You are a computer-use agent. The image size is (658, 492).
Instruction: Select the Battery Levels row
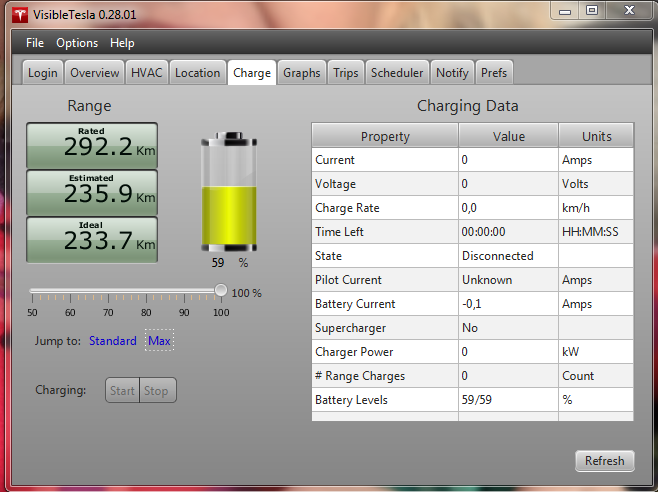(473, 399)
